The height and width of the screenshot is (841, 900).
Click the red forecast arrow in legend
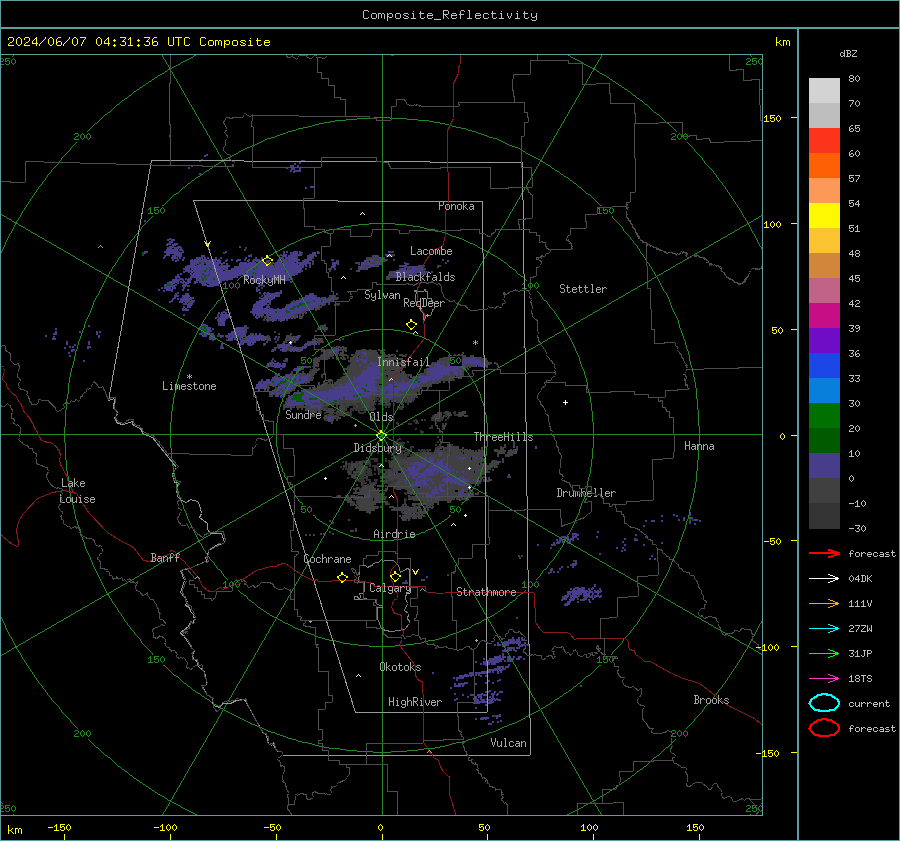(x=824, y=553)
